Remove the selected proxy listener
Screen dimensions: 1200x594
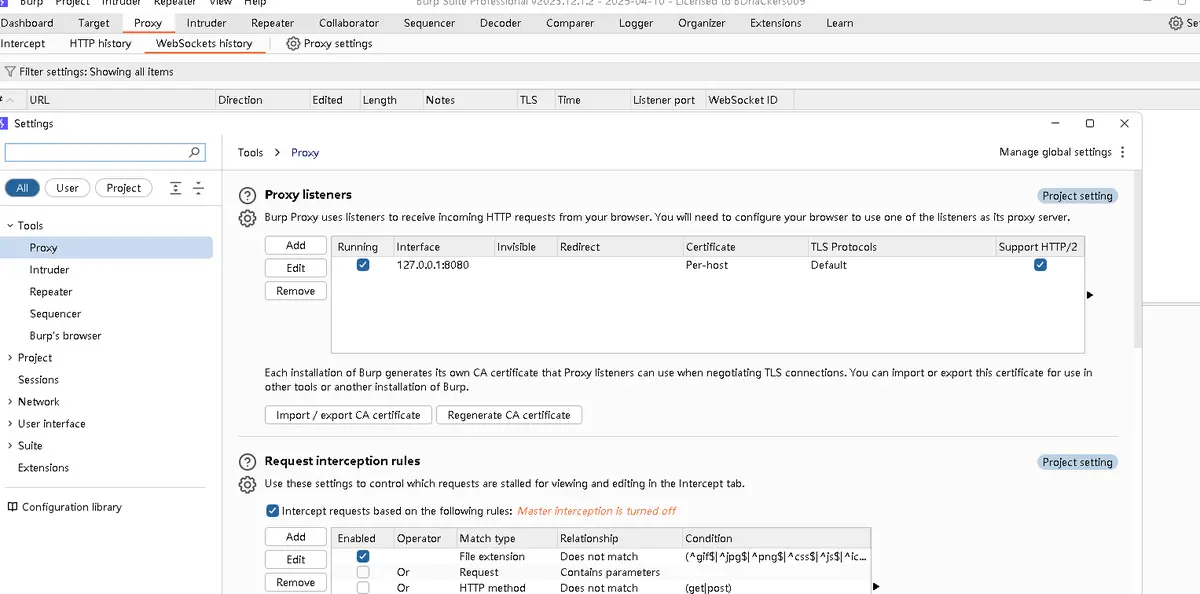click(x=296, y=291)
